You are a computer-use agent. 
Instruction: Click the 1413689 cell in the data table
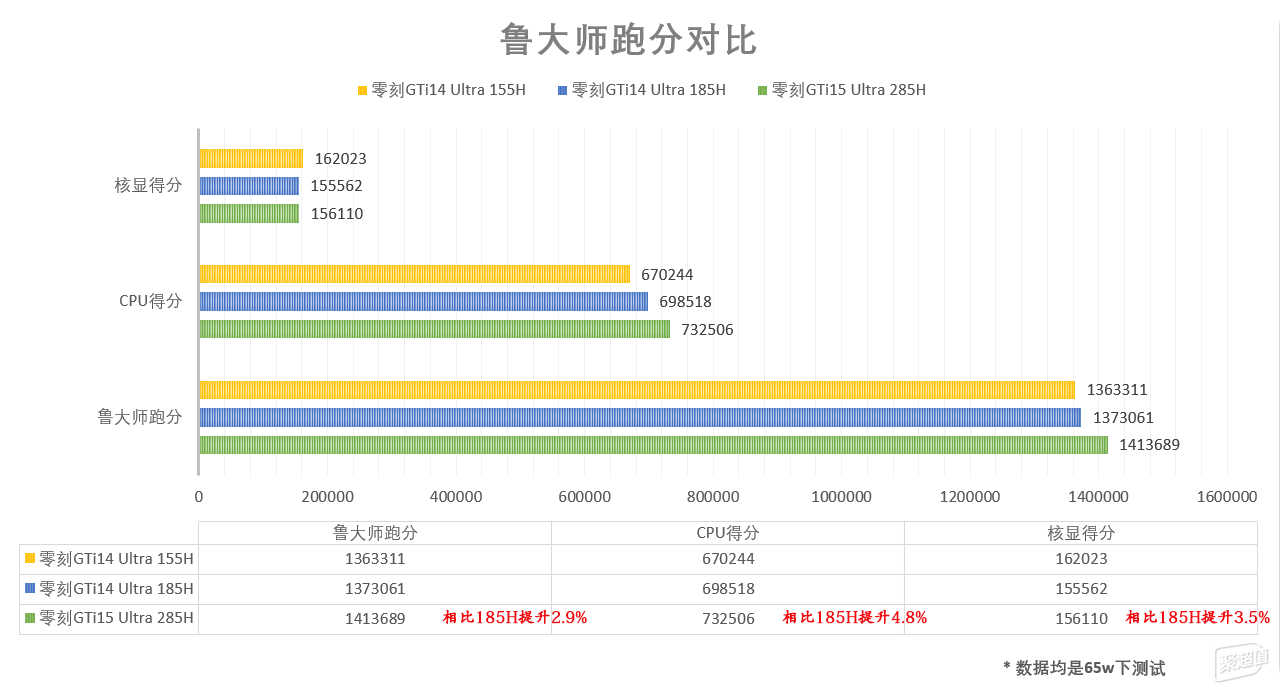pos(375,619)
